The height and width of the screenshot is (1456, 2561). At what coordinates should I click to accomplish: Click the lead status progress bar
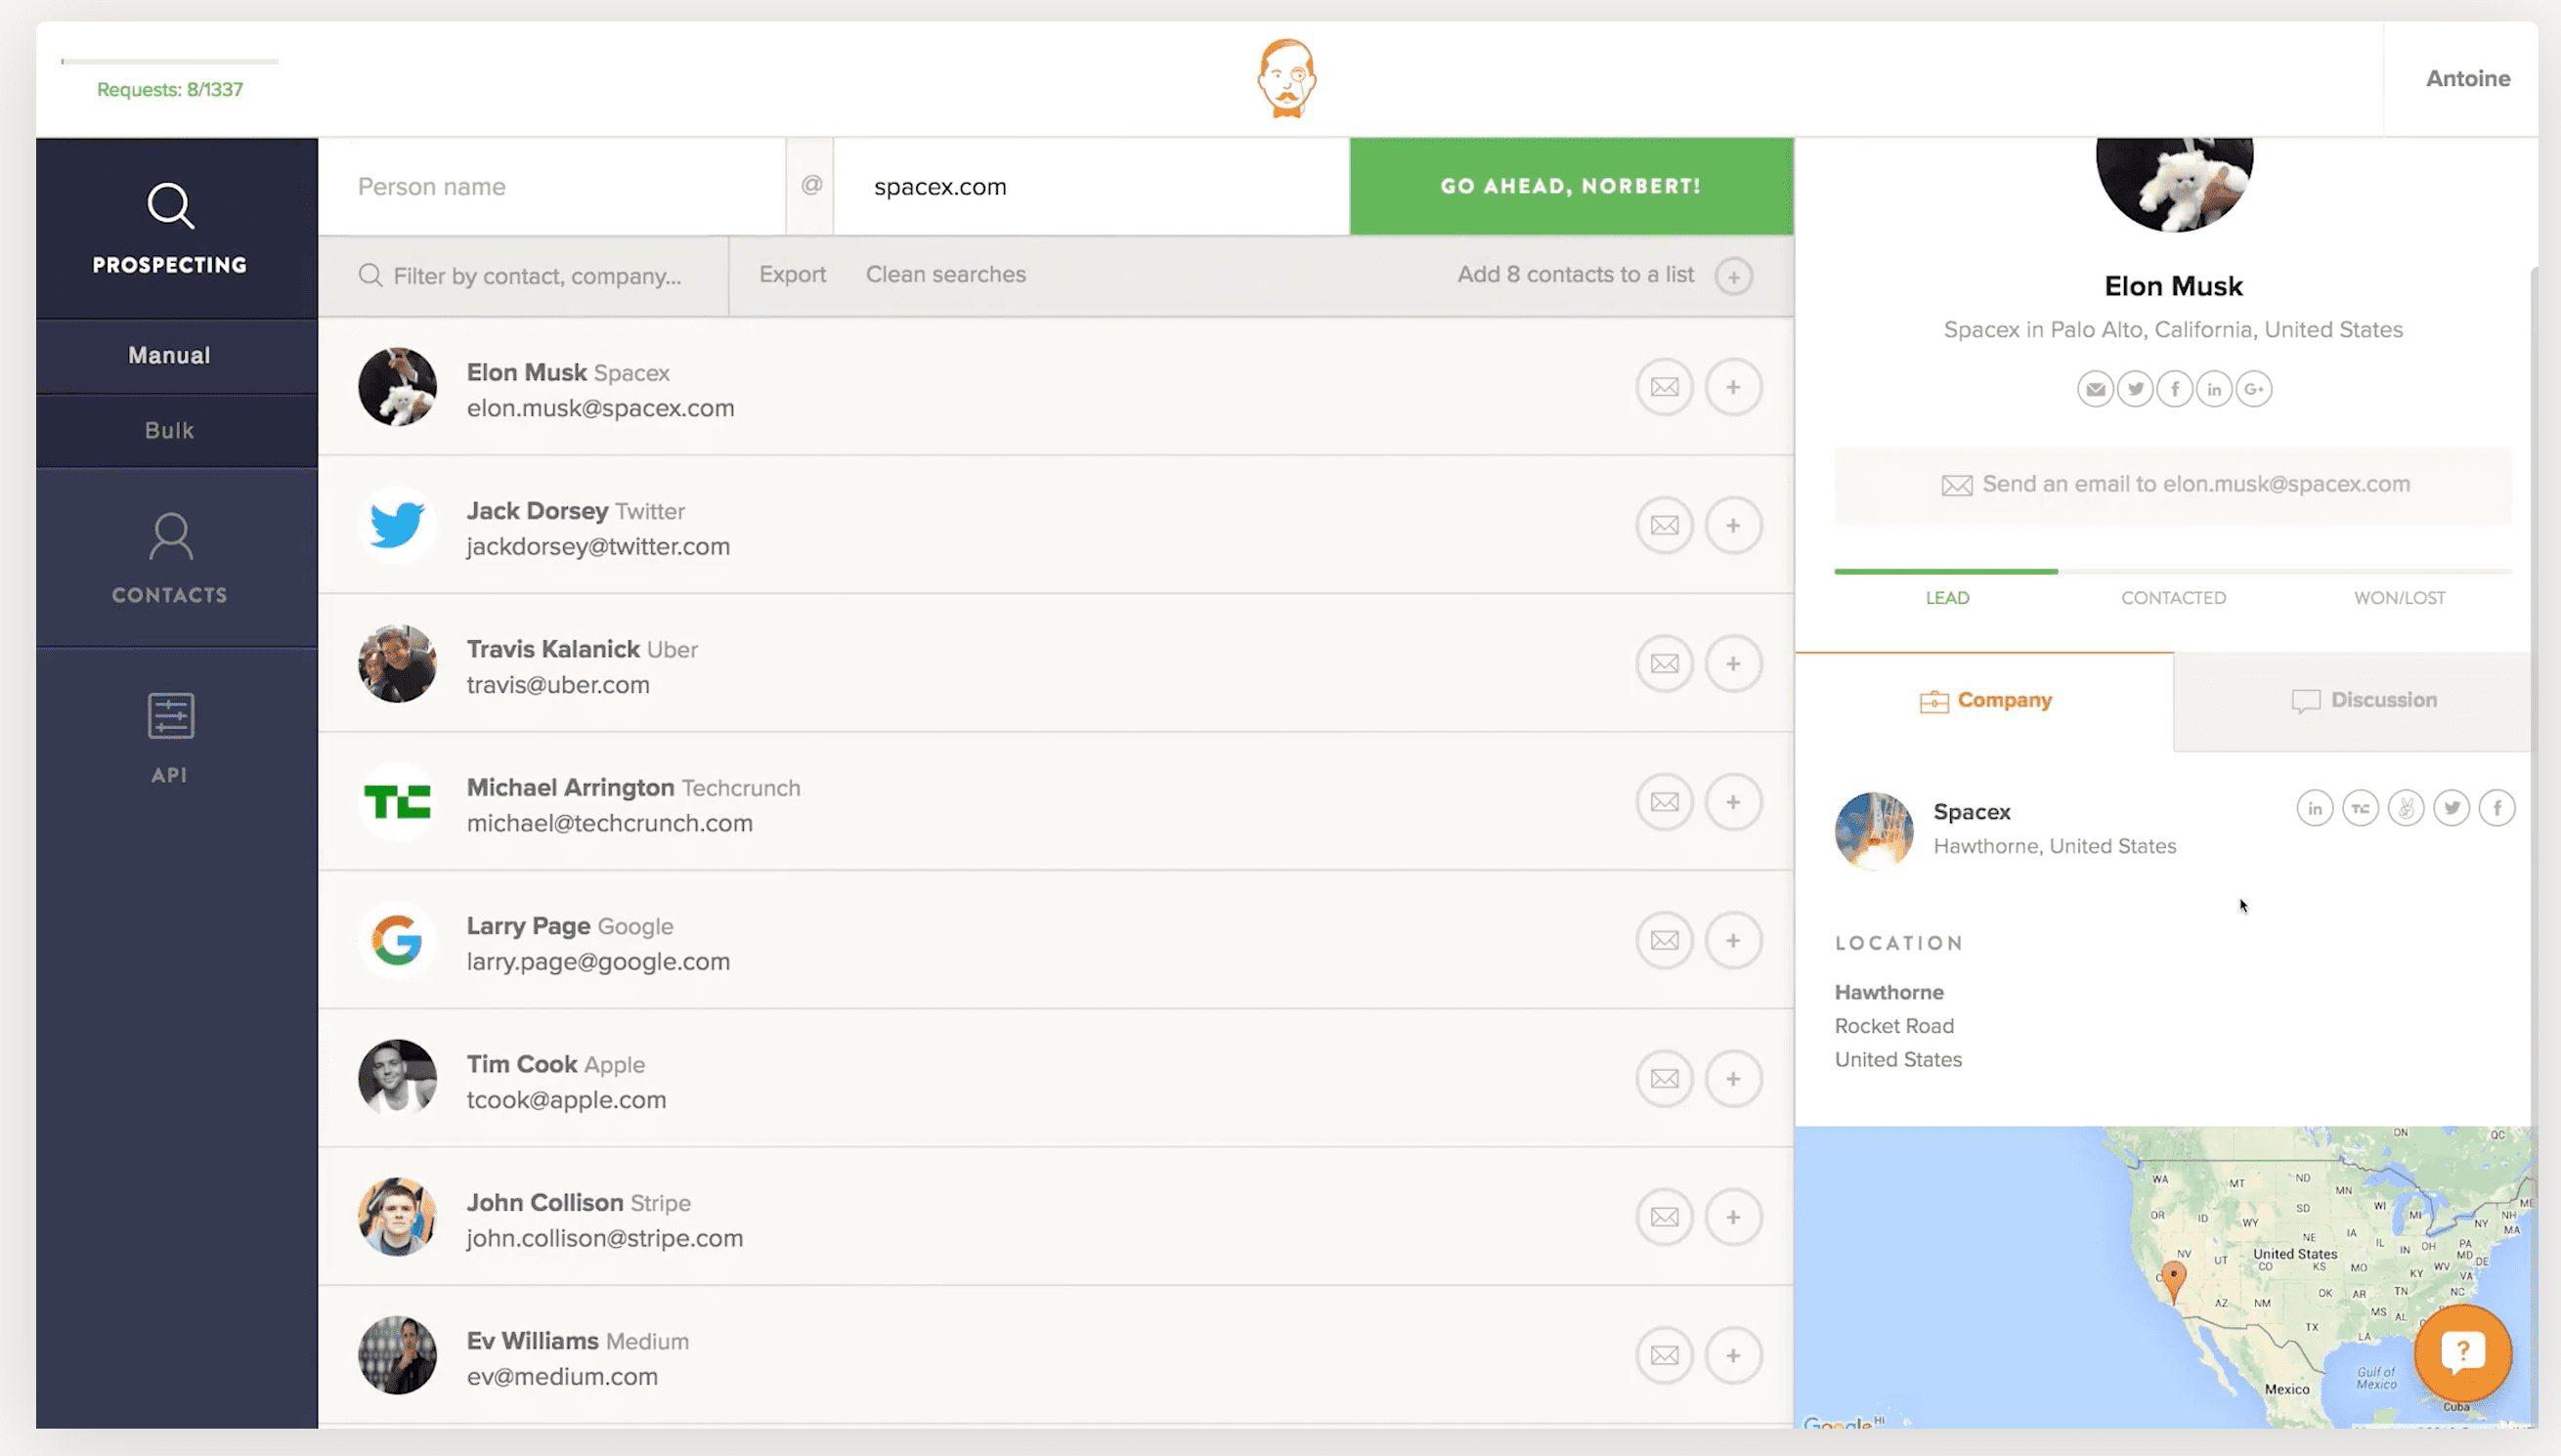2173,571
